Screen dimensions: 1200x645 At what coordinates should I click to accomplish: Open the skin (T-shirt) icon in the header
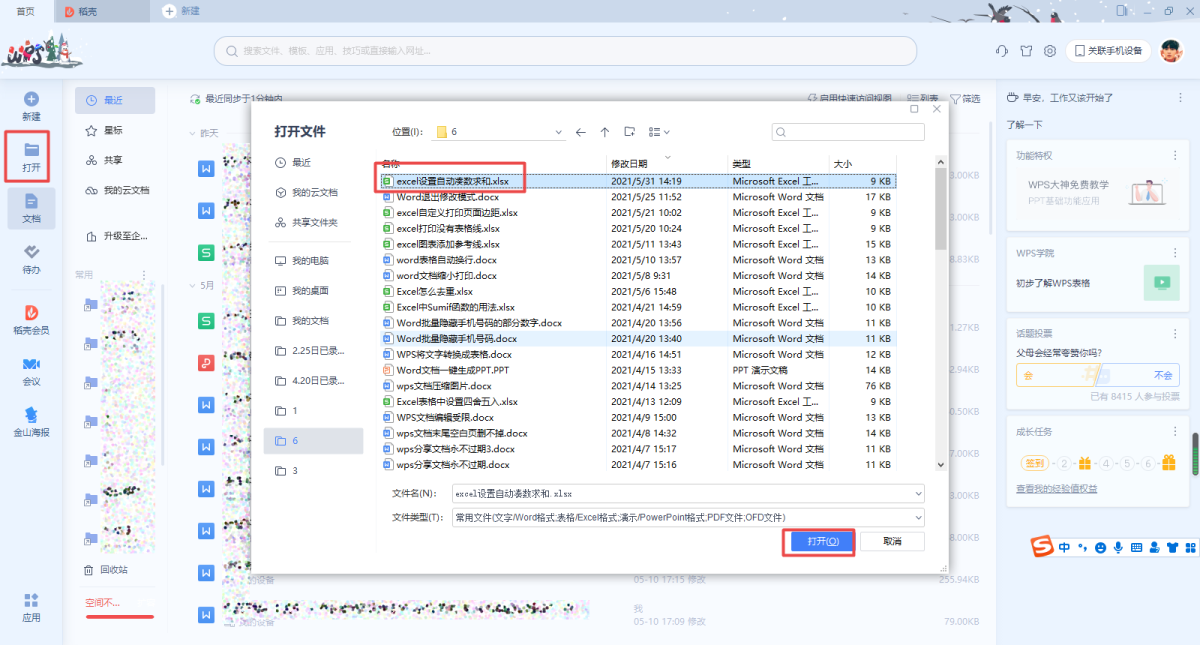[1025, 51]
